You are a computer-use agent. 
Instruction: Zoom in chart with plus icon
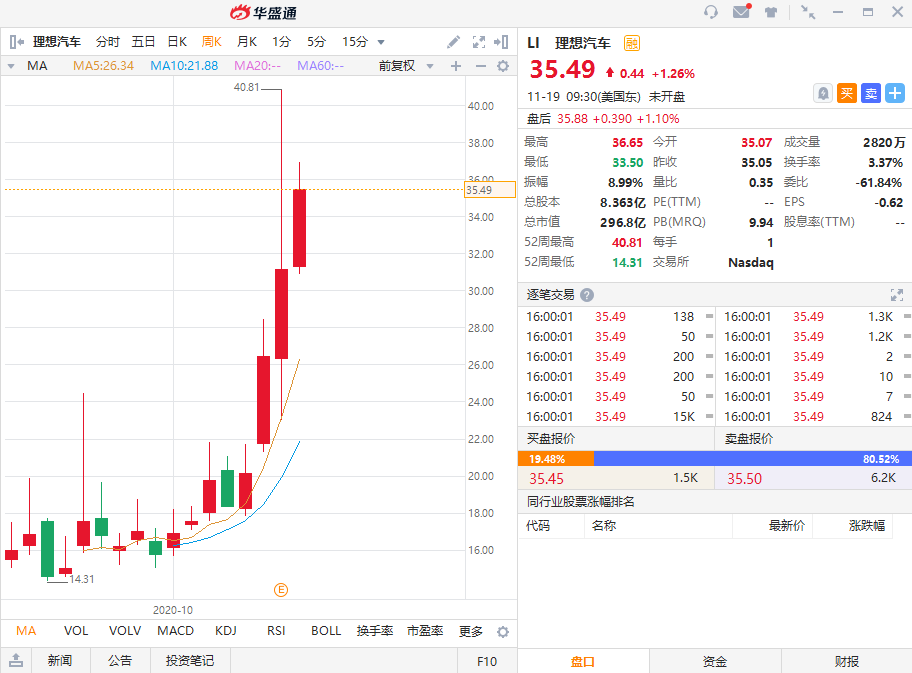[456, 66]
